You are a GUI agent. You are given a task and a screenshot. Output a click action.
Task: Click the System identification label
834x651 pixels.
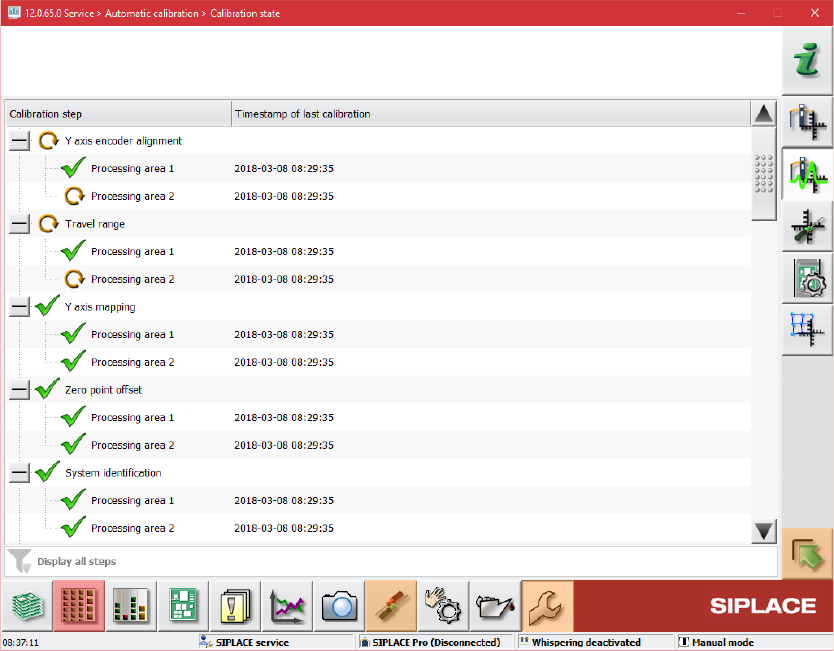click(x=113, y=473)
